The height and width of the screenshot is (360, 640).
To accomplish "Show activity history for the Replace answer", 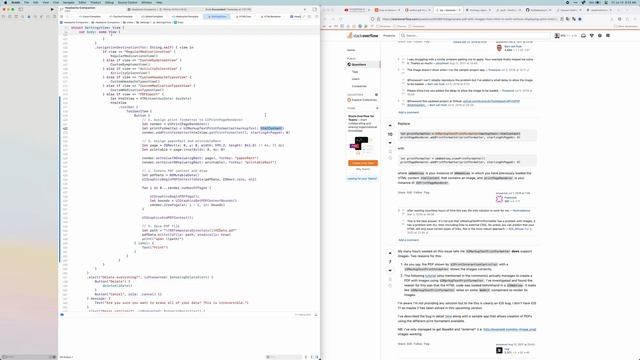I will (x=390, y=158).
